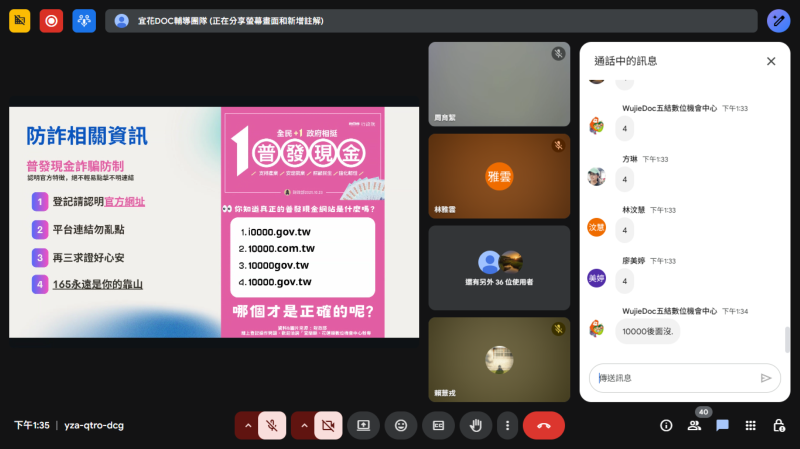
Task: Click 汶慧 orange avatar in chat
Action: (x=596, y=227)
